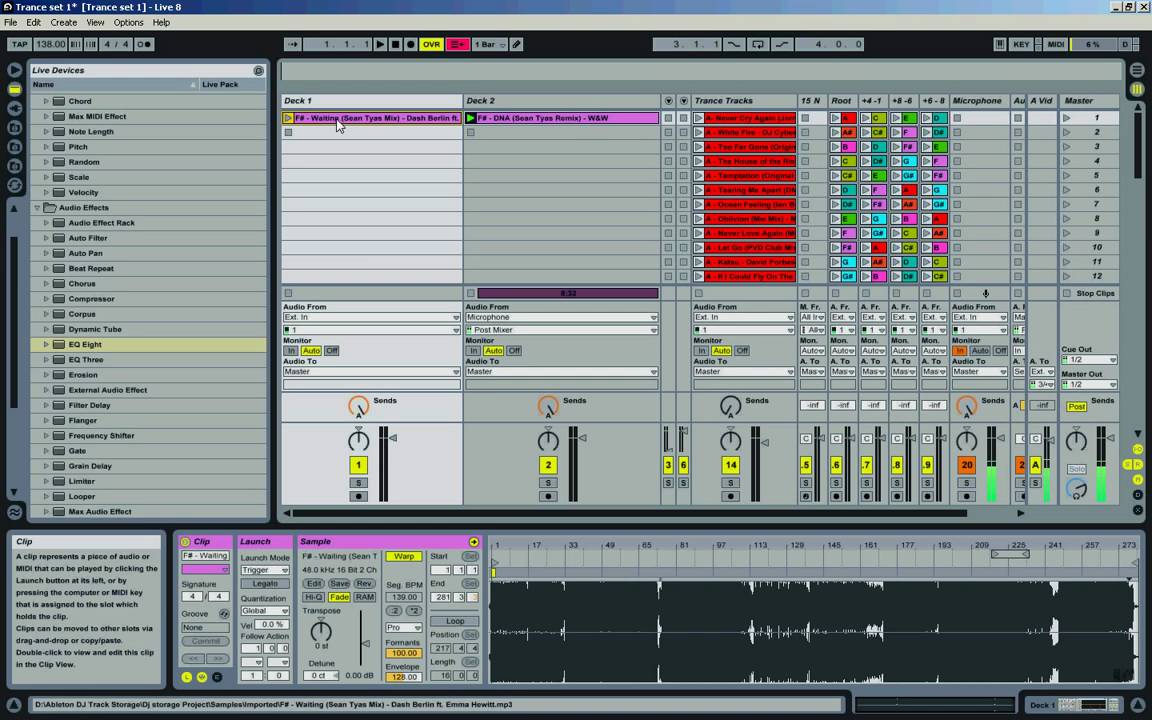1152x720 pixels.
Task: Toggle Follow playback scrolling button
Action: tap(292, 44)
